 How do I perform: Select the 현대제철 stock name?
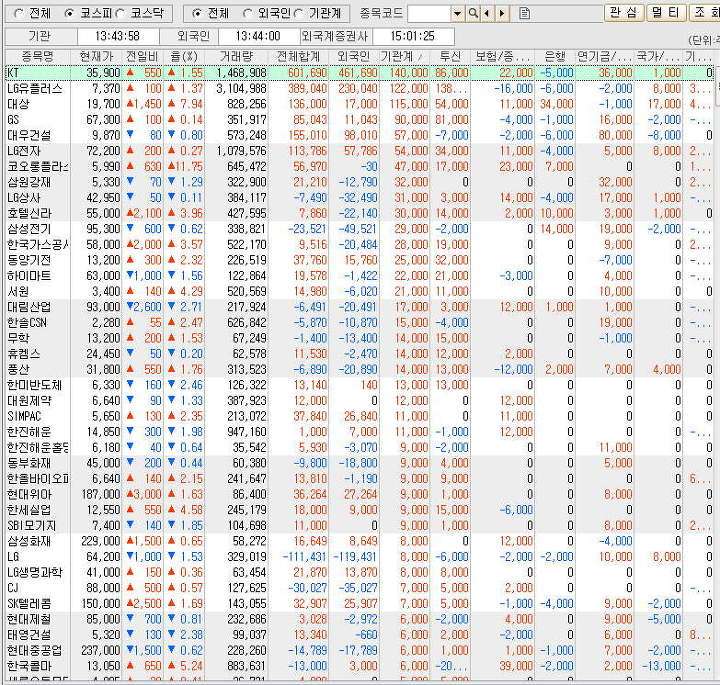click(29, 619)
